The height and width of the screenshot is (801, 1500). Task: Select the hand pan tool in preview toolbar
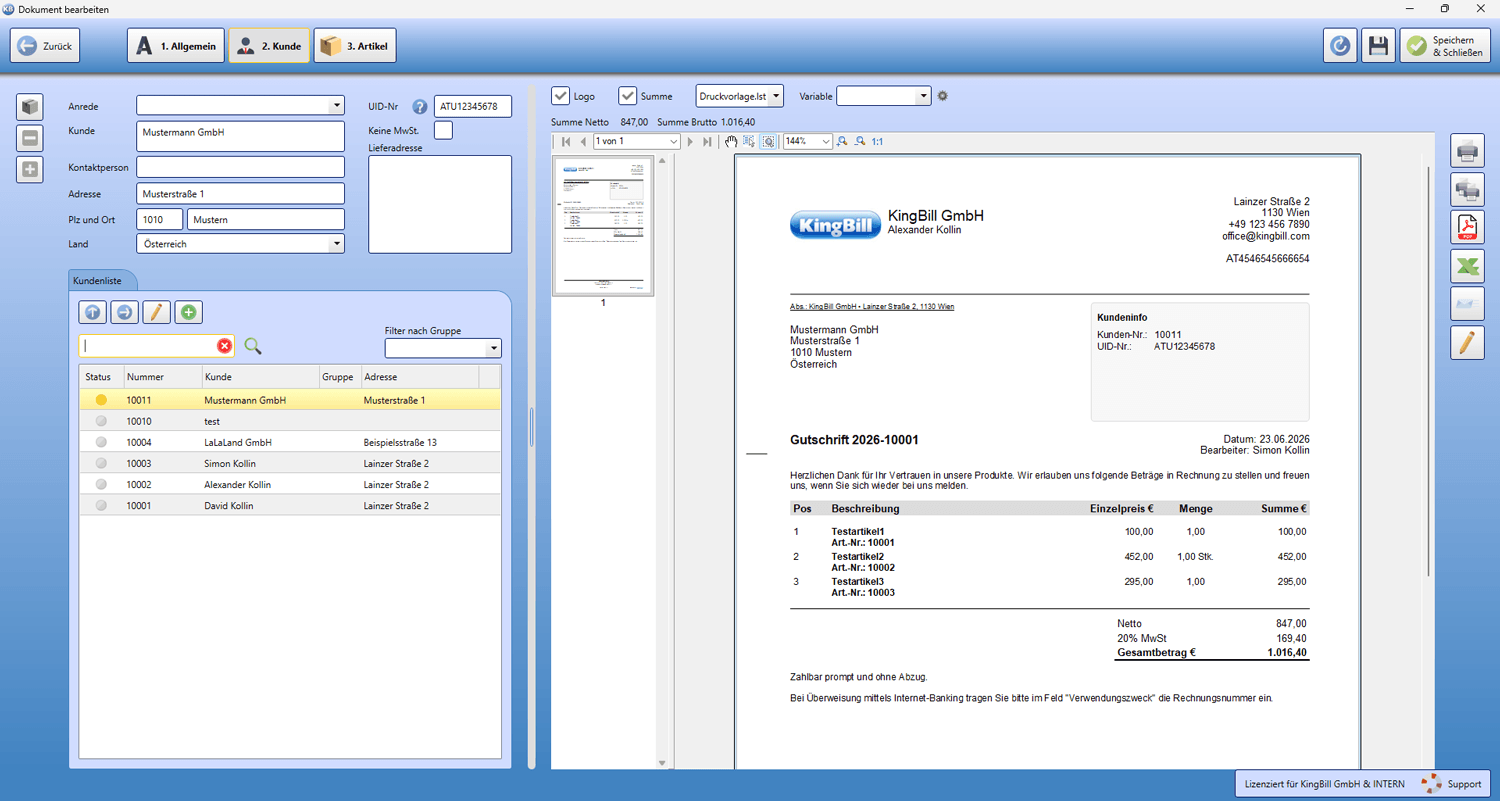pos(731,142)
